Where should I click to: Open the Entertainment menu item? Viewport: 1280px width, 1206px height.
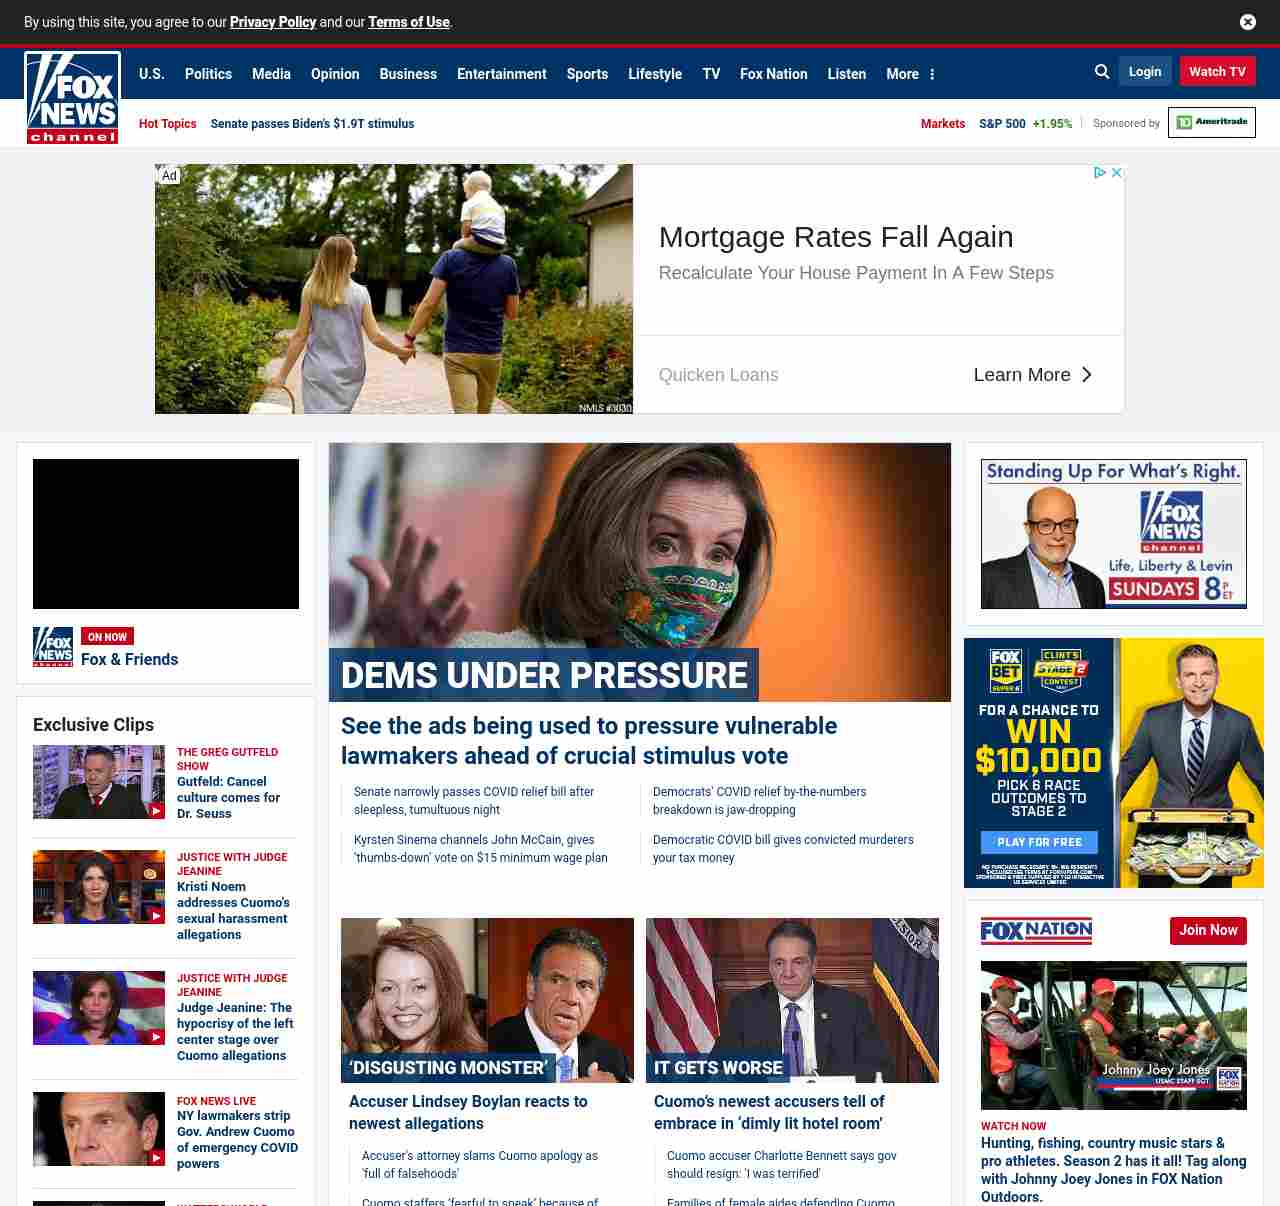[x=501, y=74]
